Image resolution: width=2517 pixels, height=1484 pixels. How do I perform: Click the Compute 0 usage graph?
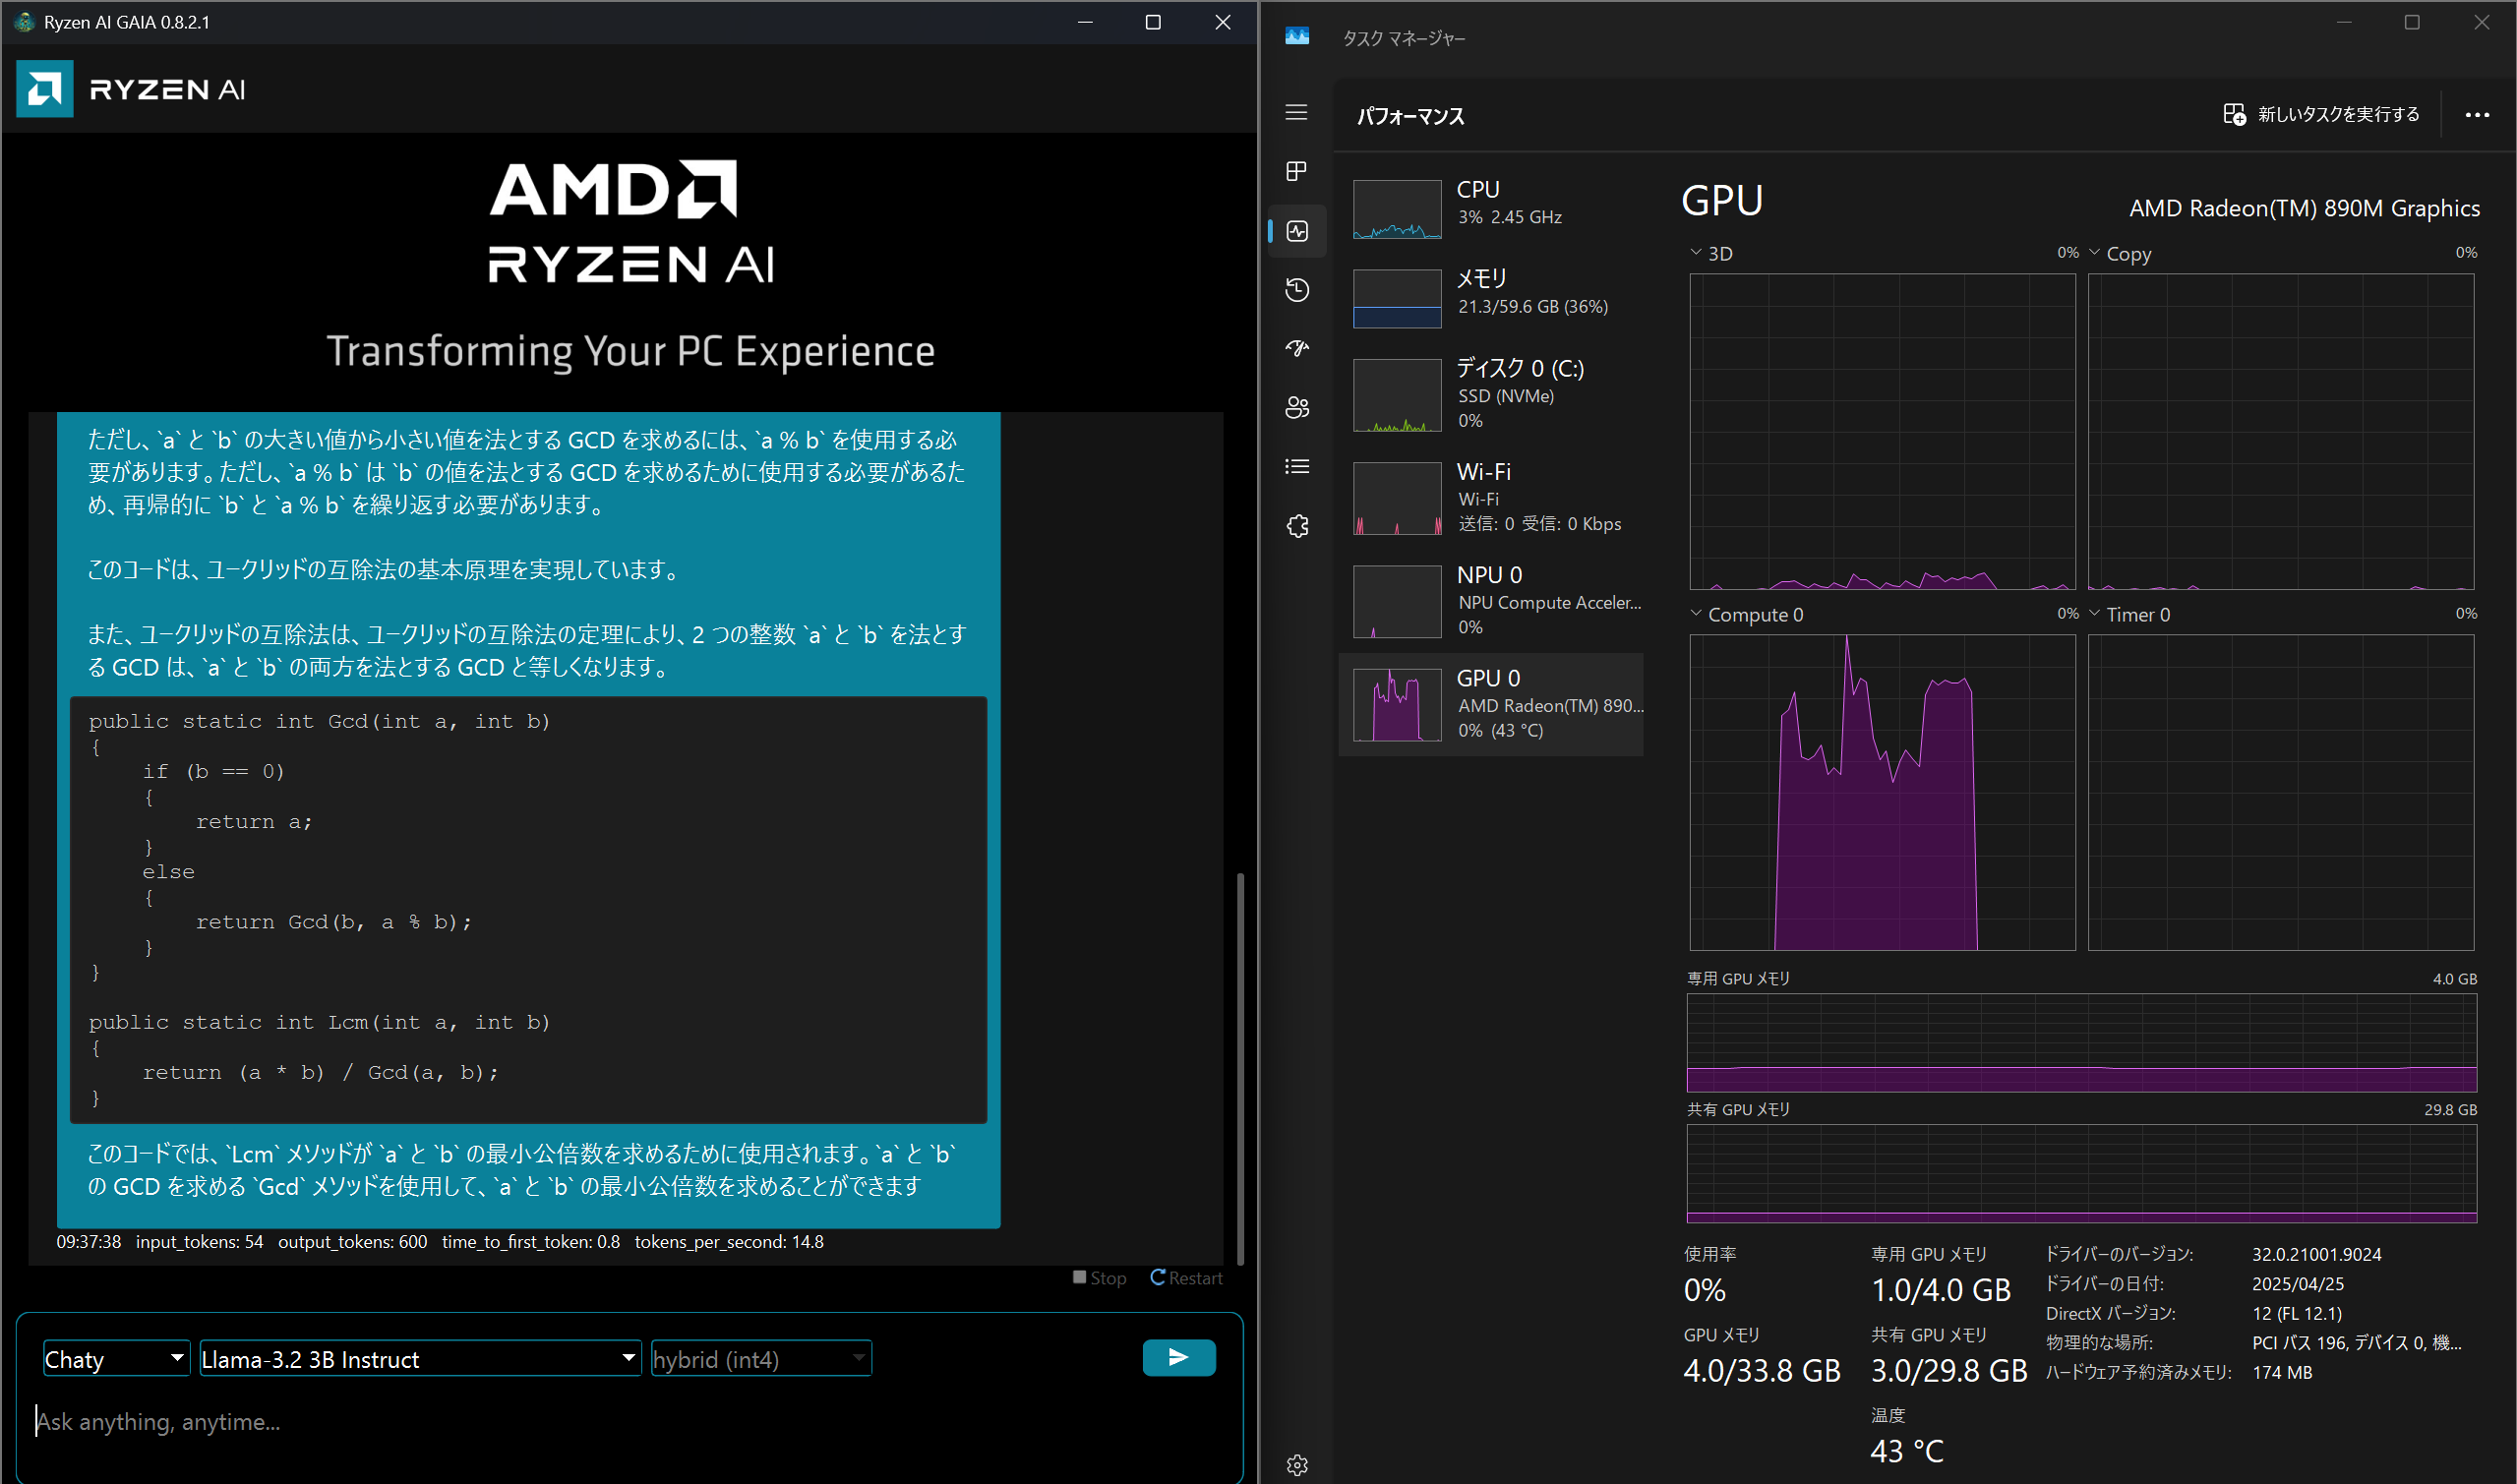click(1882, 792)
